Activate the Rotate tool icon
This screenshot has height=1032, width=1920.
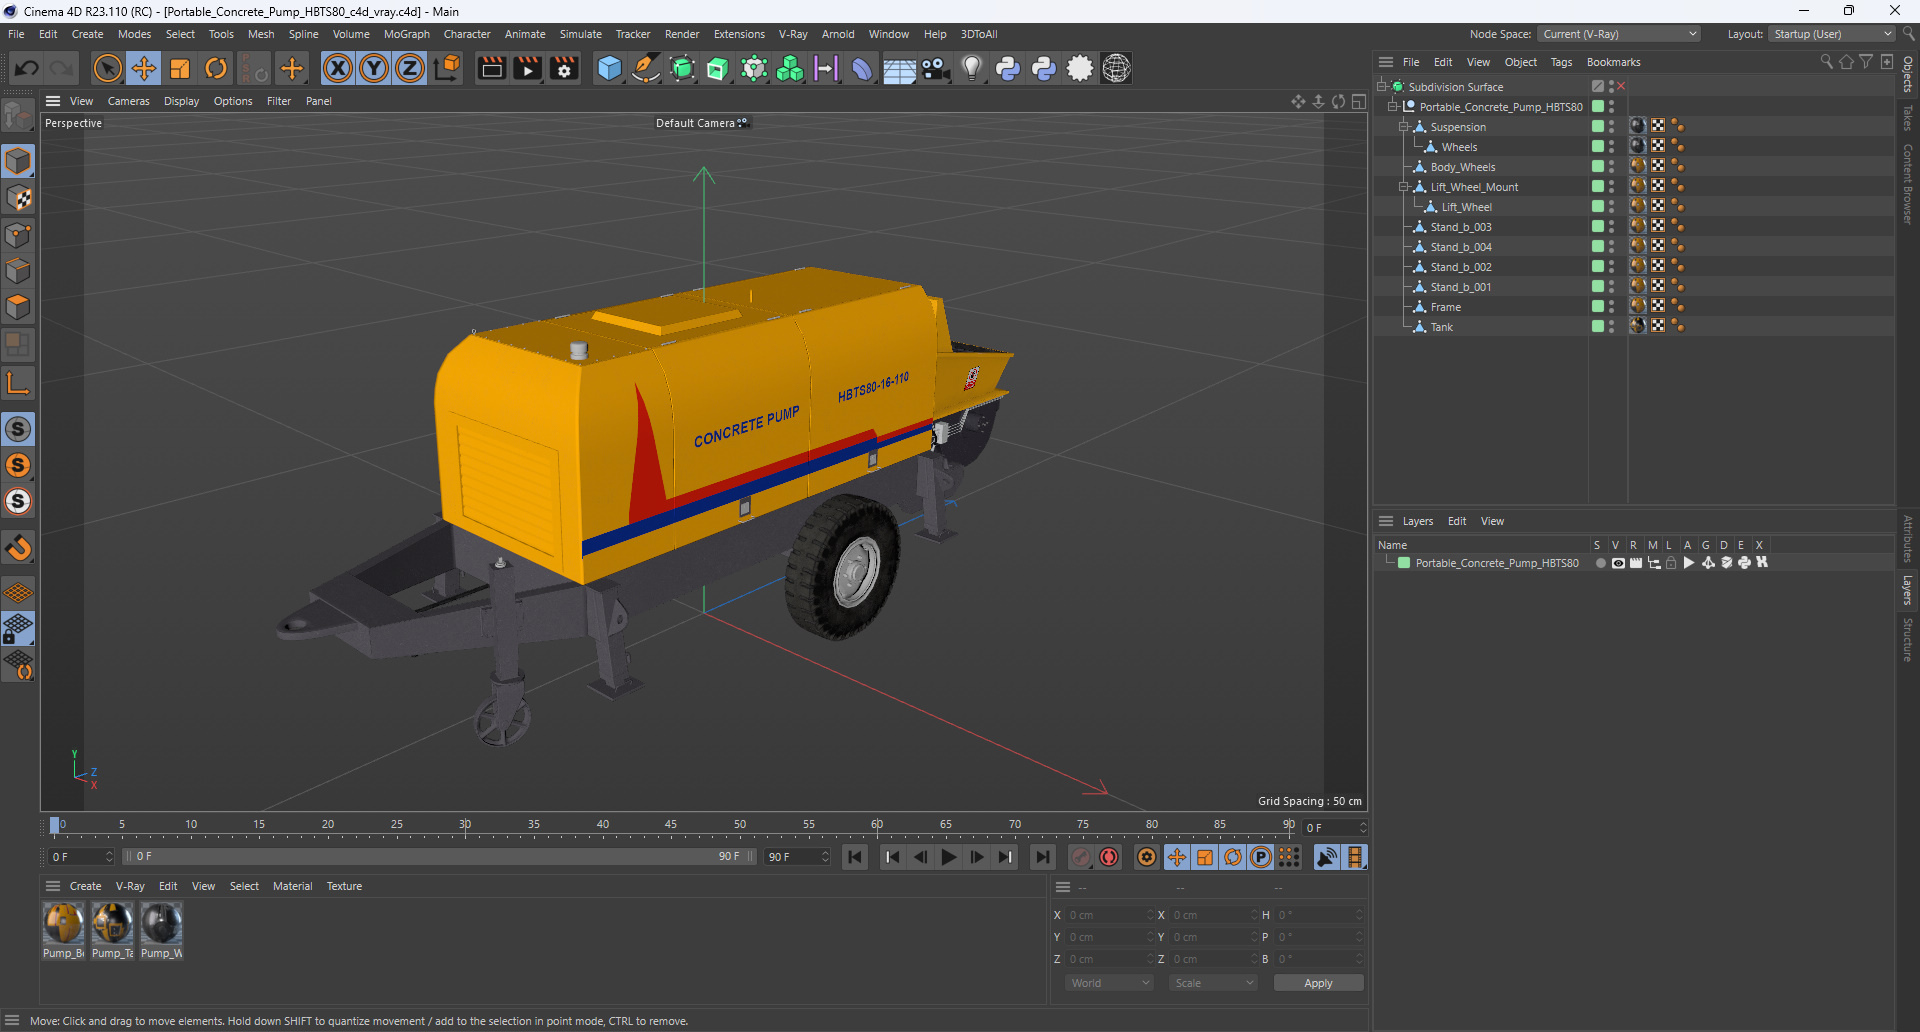pos(216,68)
